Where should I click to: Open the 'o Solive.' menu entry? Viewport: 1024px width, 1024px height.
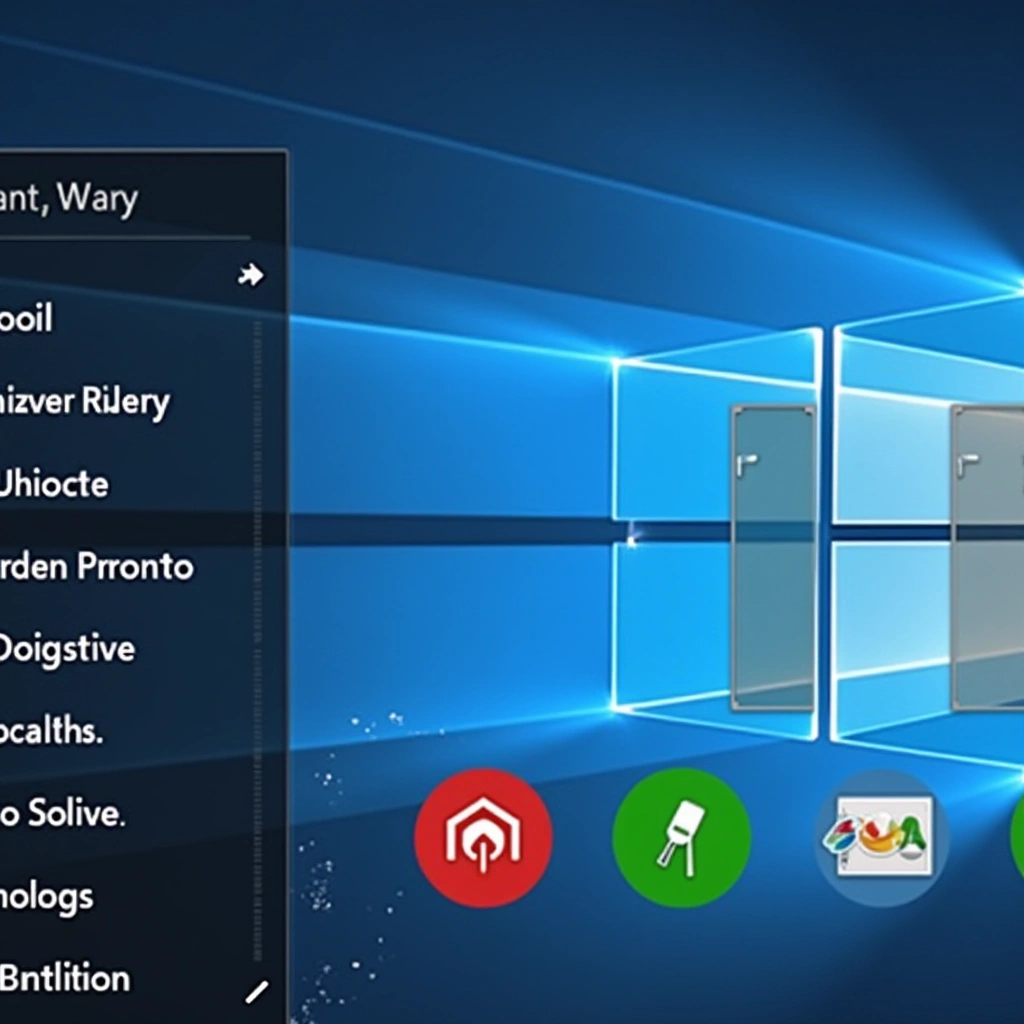63,814
